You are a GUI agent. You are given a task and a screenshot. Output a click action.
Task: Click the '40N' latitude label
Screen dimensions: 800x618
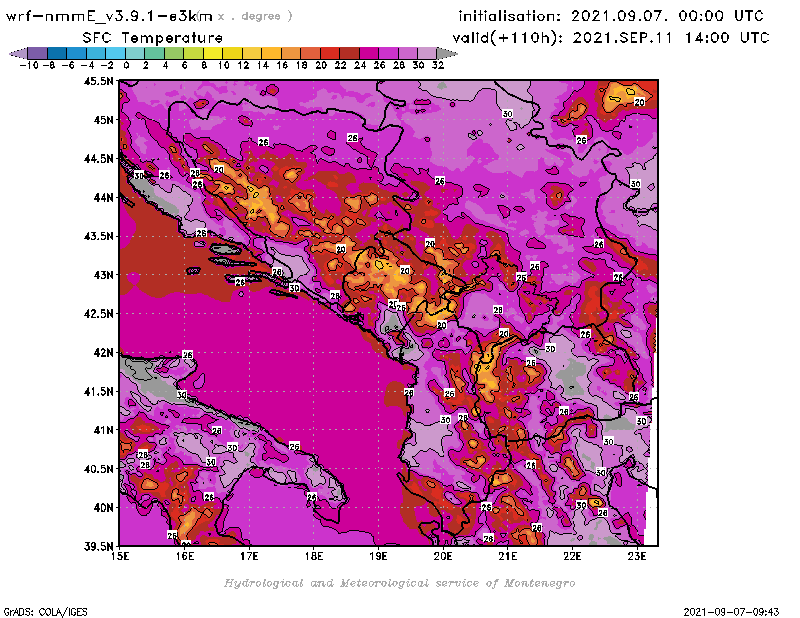[x=103, y=508]
